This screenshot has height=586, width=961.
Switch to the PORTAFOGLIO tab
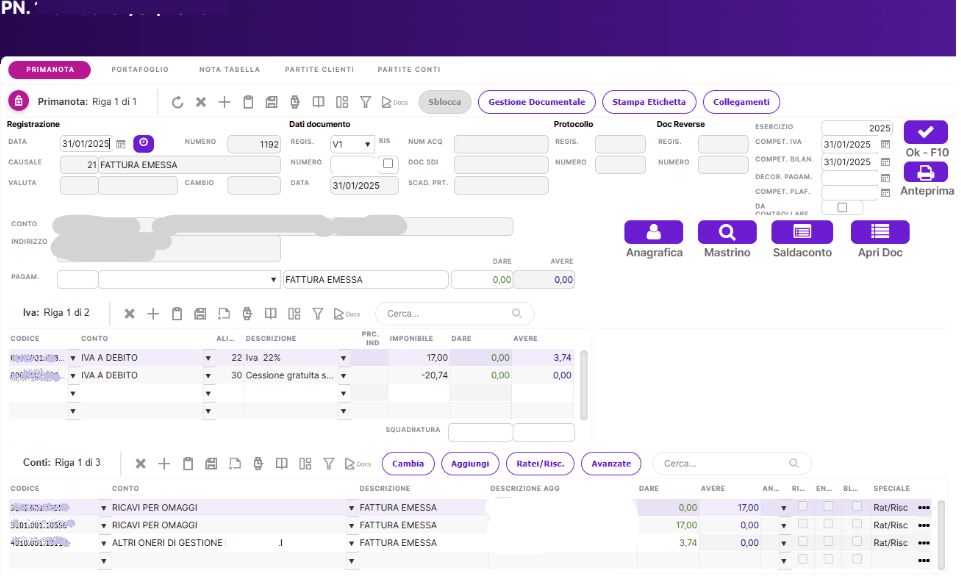140,70
